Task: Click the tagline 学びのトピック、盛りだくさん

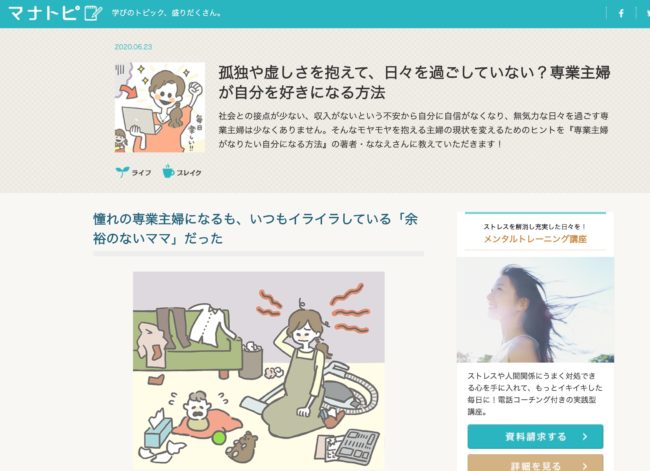Action: pos(166,13)
